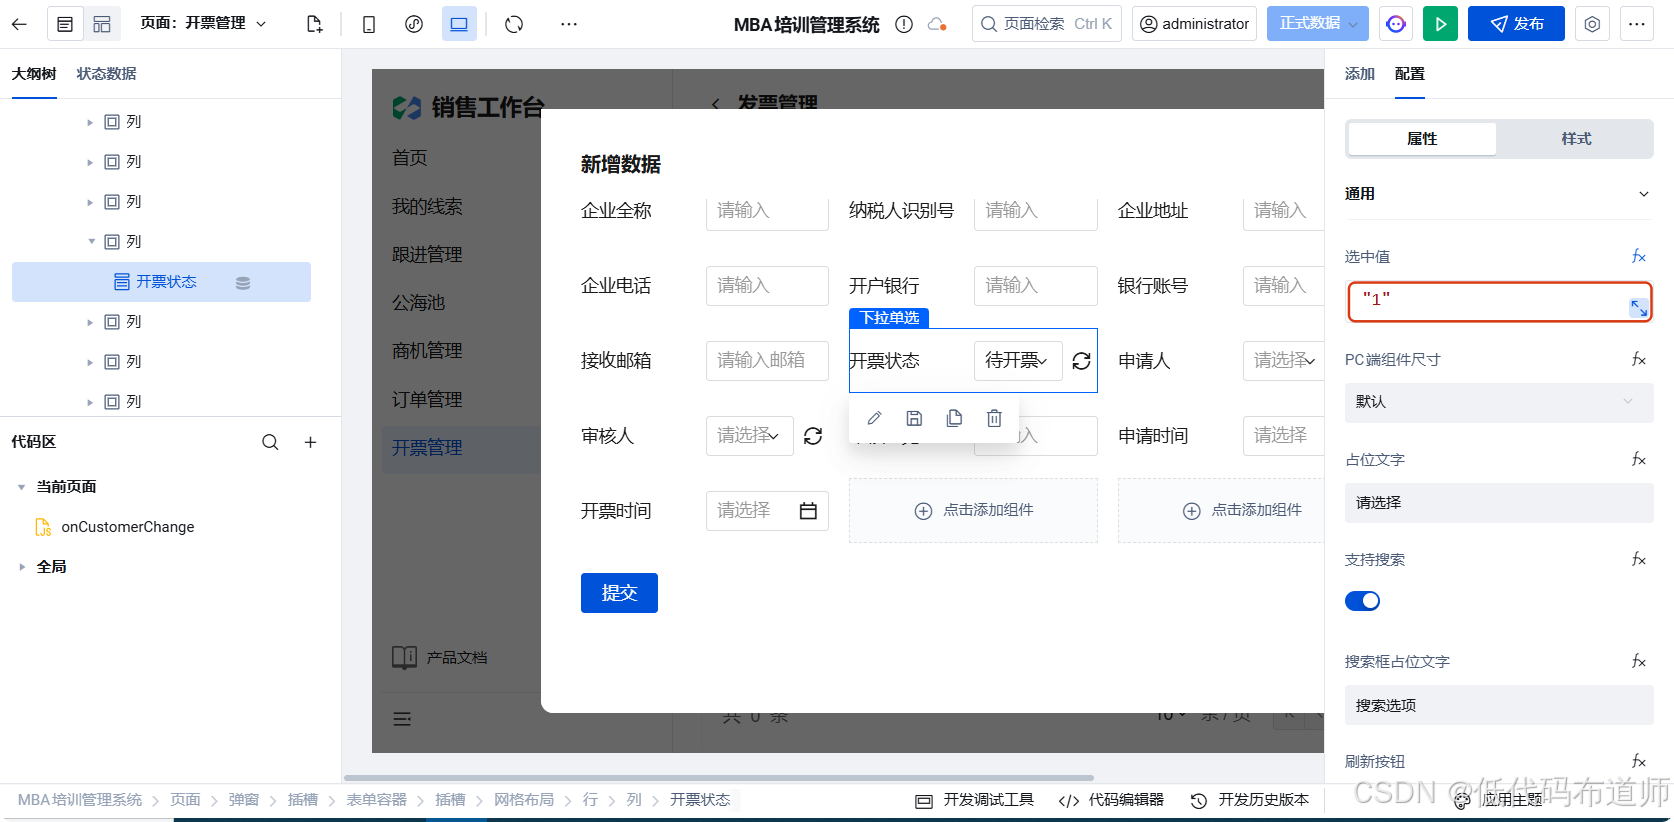Screen dimensions: 1674x822
Task: Delete component with trash icon
Action: pos(994,418)
